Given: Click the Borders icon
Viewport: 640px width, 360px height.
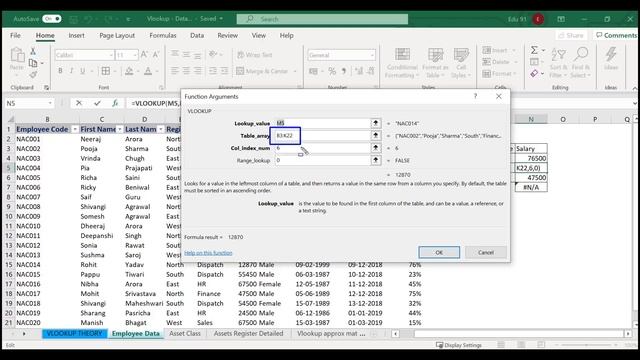Looking at the screenshot, I should coord(106,71).
